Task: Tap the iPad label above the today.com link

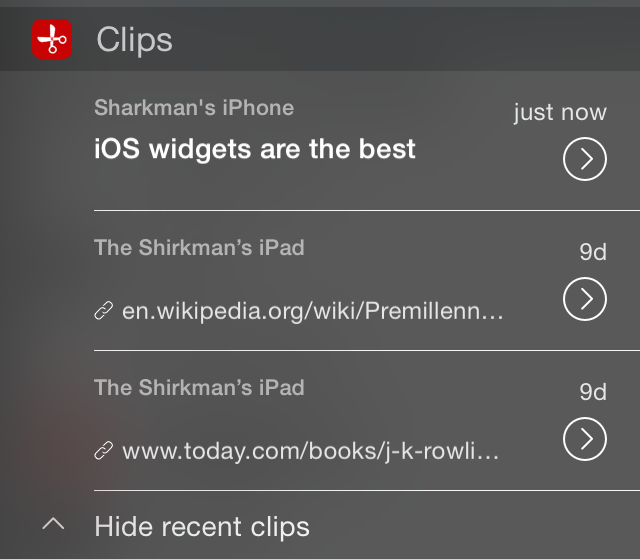Action: pos(199,387)
